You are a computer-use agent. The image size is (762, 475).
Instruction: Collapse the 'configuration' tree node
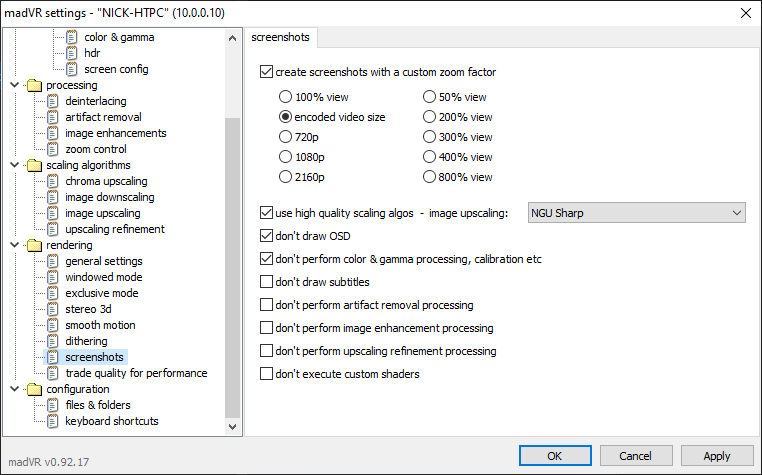[14, 389]
